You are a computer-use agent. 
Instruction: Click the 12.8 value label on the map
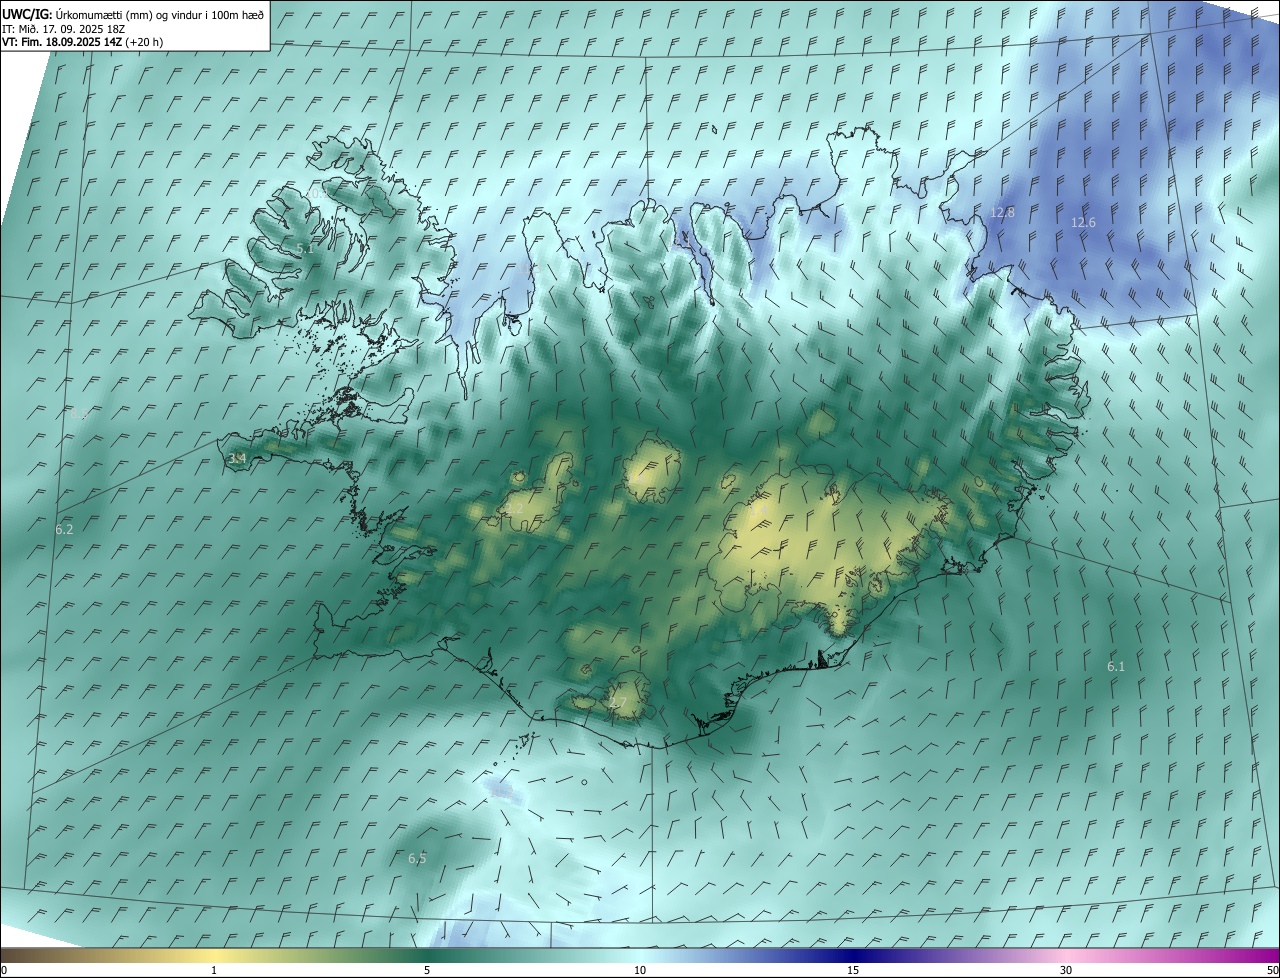[x=1002, y=213]
